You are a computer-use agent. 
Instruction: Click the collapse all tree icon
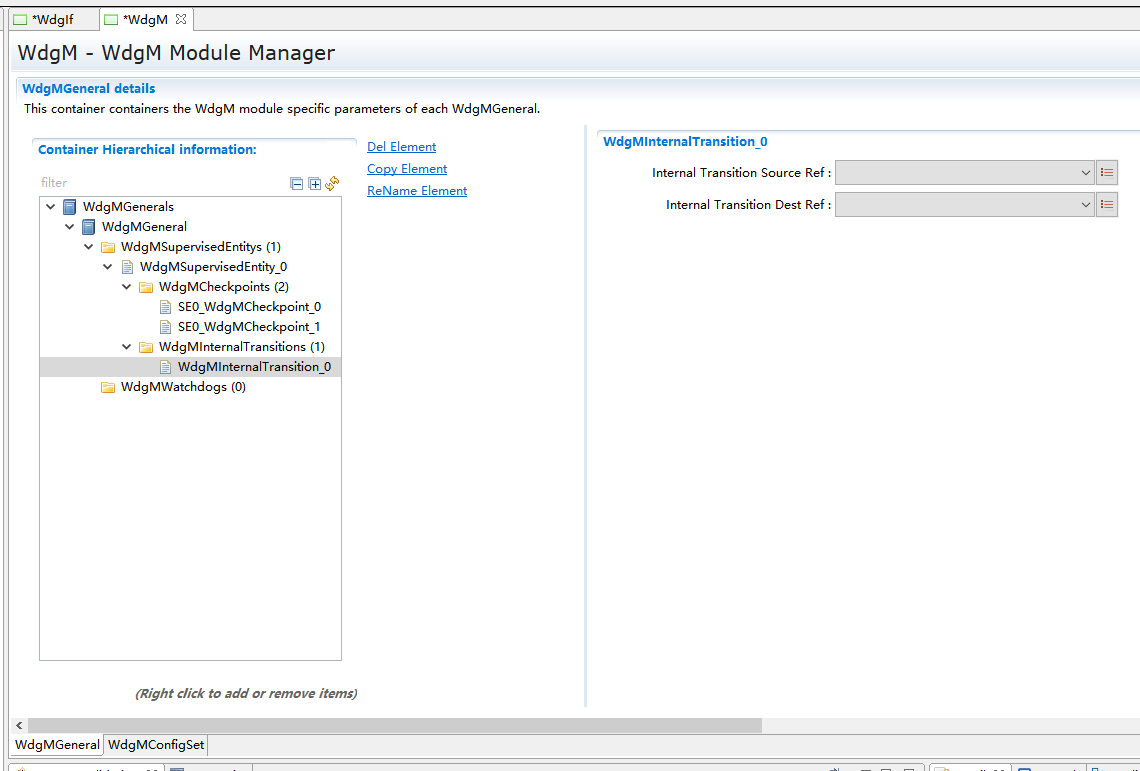tap(297, 183)
